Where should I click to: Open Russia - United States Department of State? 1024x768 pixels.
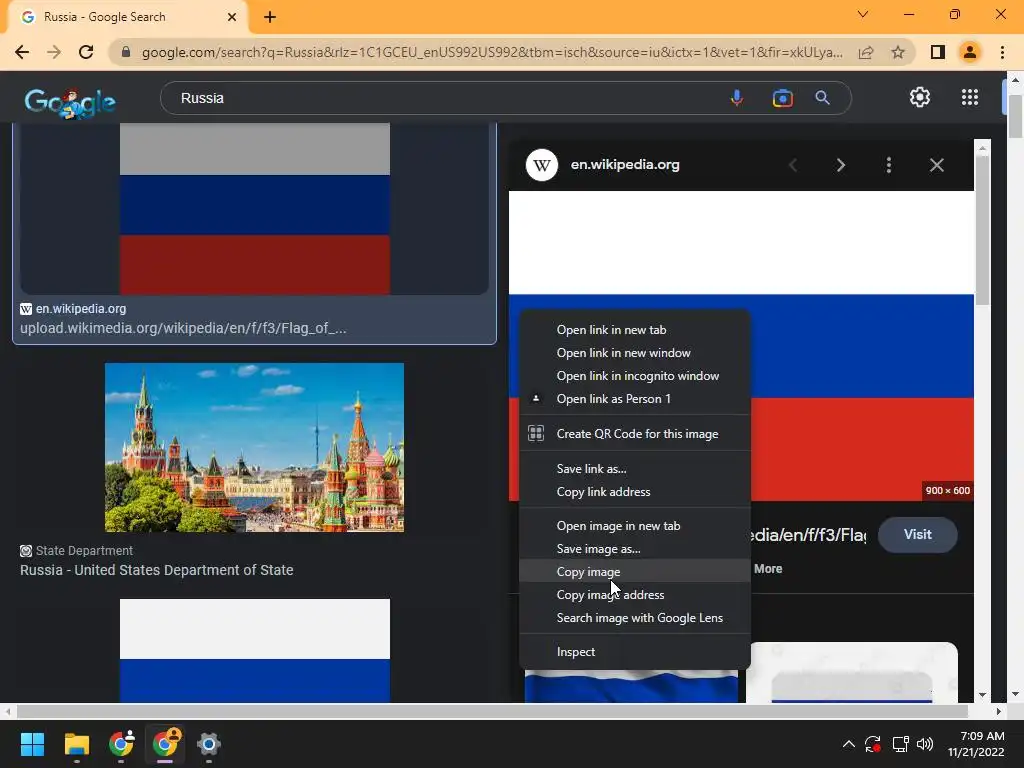point(157,570)
